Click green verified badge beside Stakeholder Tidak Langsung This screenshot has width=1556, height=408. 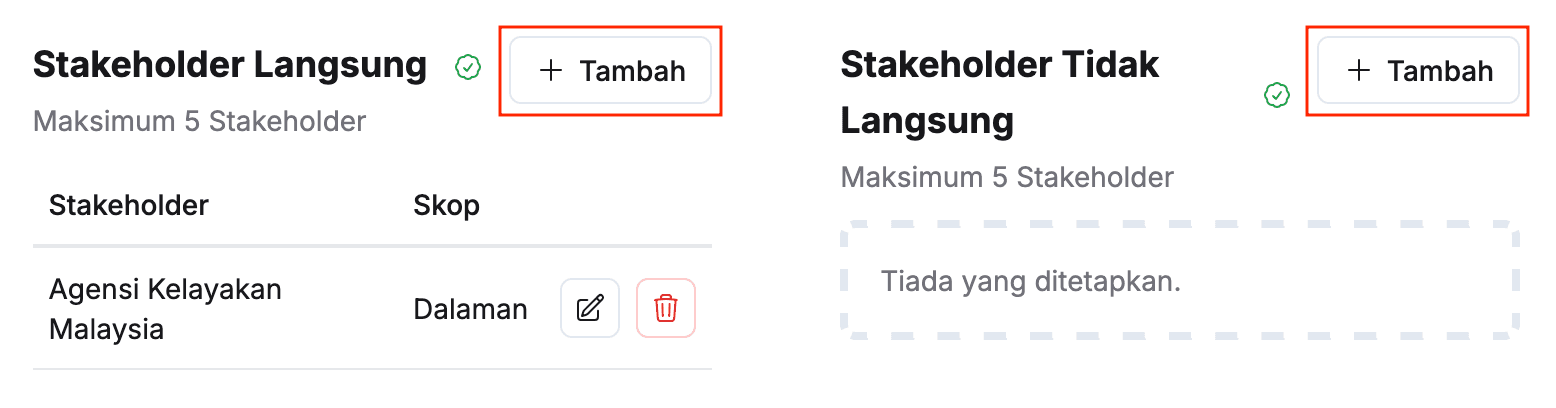click(x=1276, y=95)
